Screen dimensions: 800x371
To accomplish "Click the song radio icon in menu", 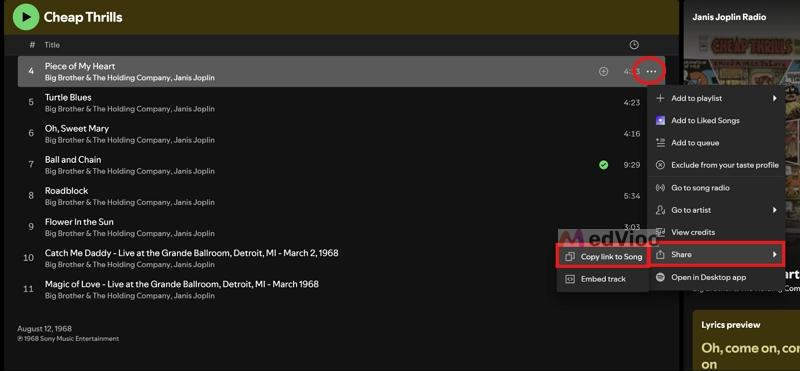I will pos(660,188).
